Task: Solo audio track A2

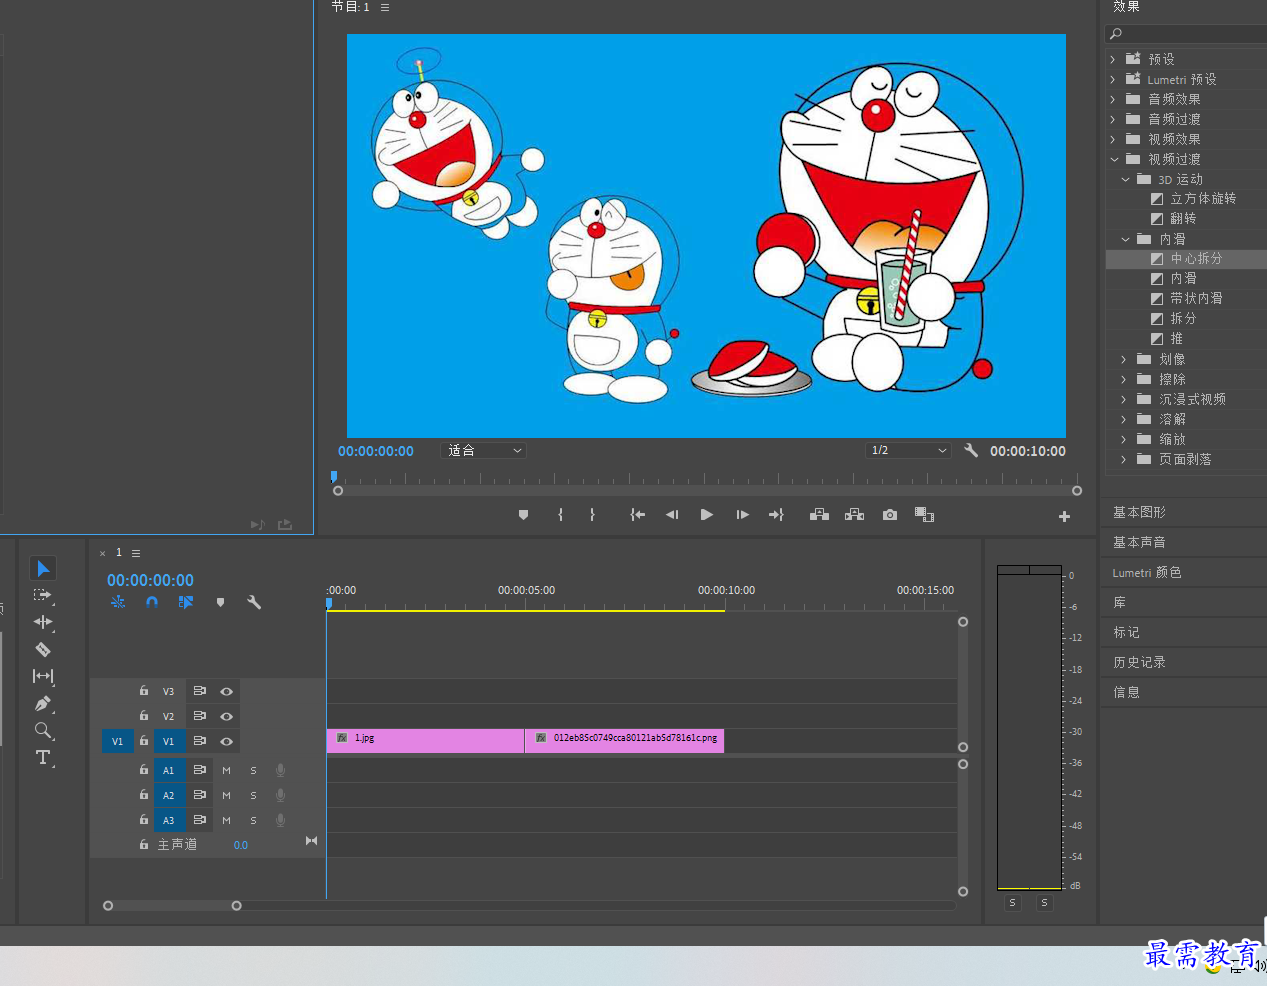Action: click(254, 795)
